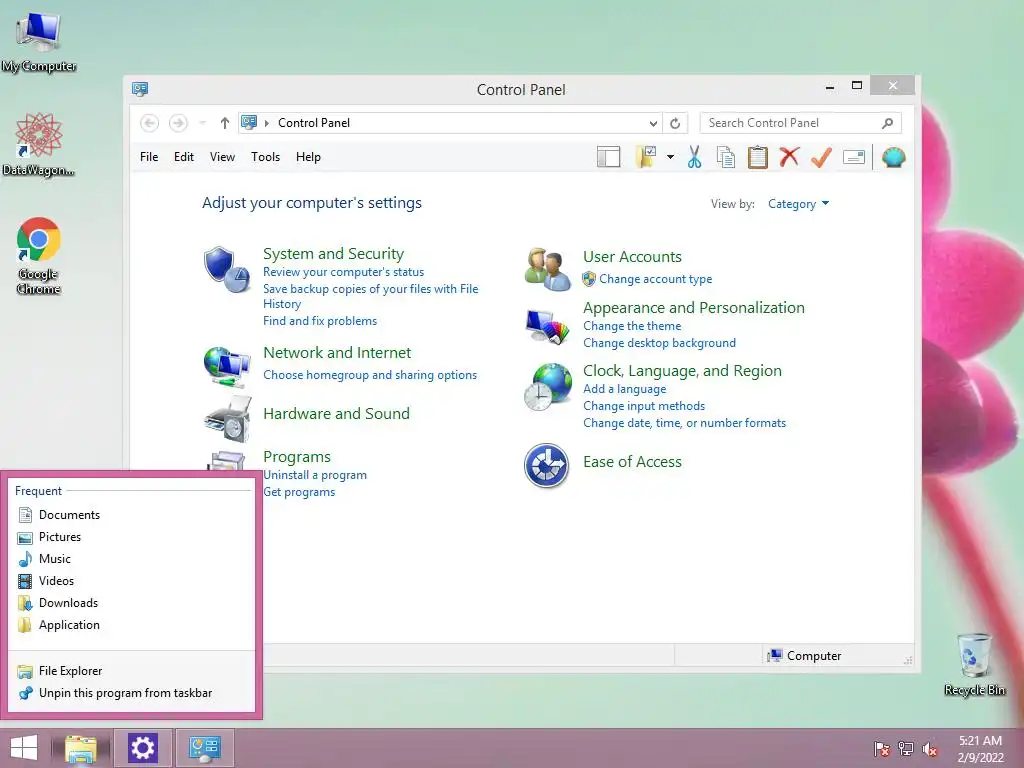Click the red X delete toolbar icon

[x=789, y=157]
